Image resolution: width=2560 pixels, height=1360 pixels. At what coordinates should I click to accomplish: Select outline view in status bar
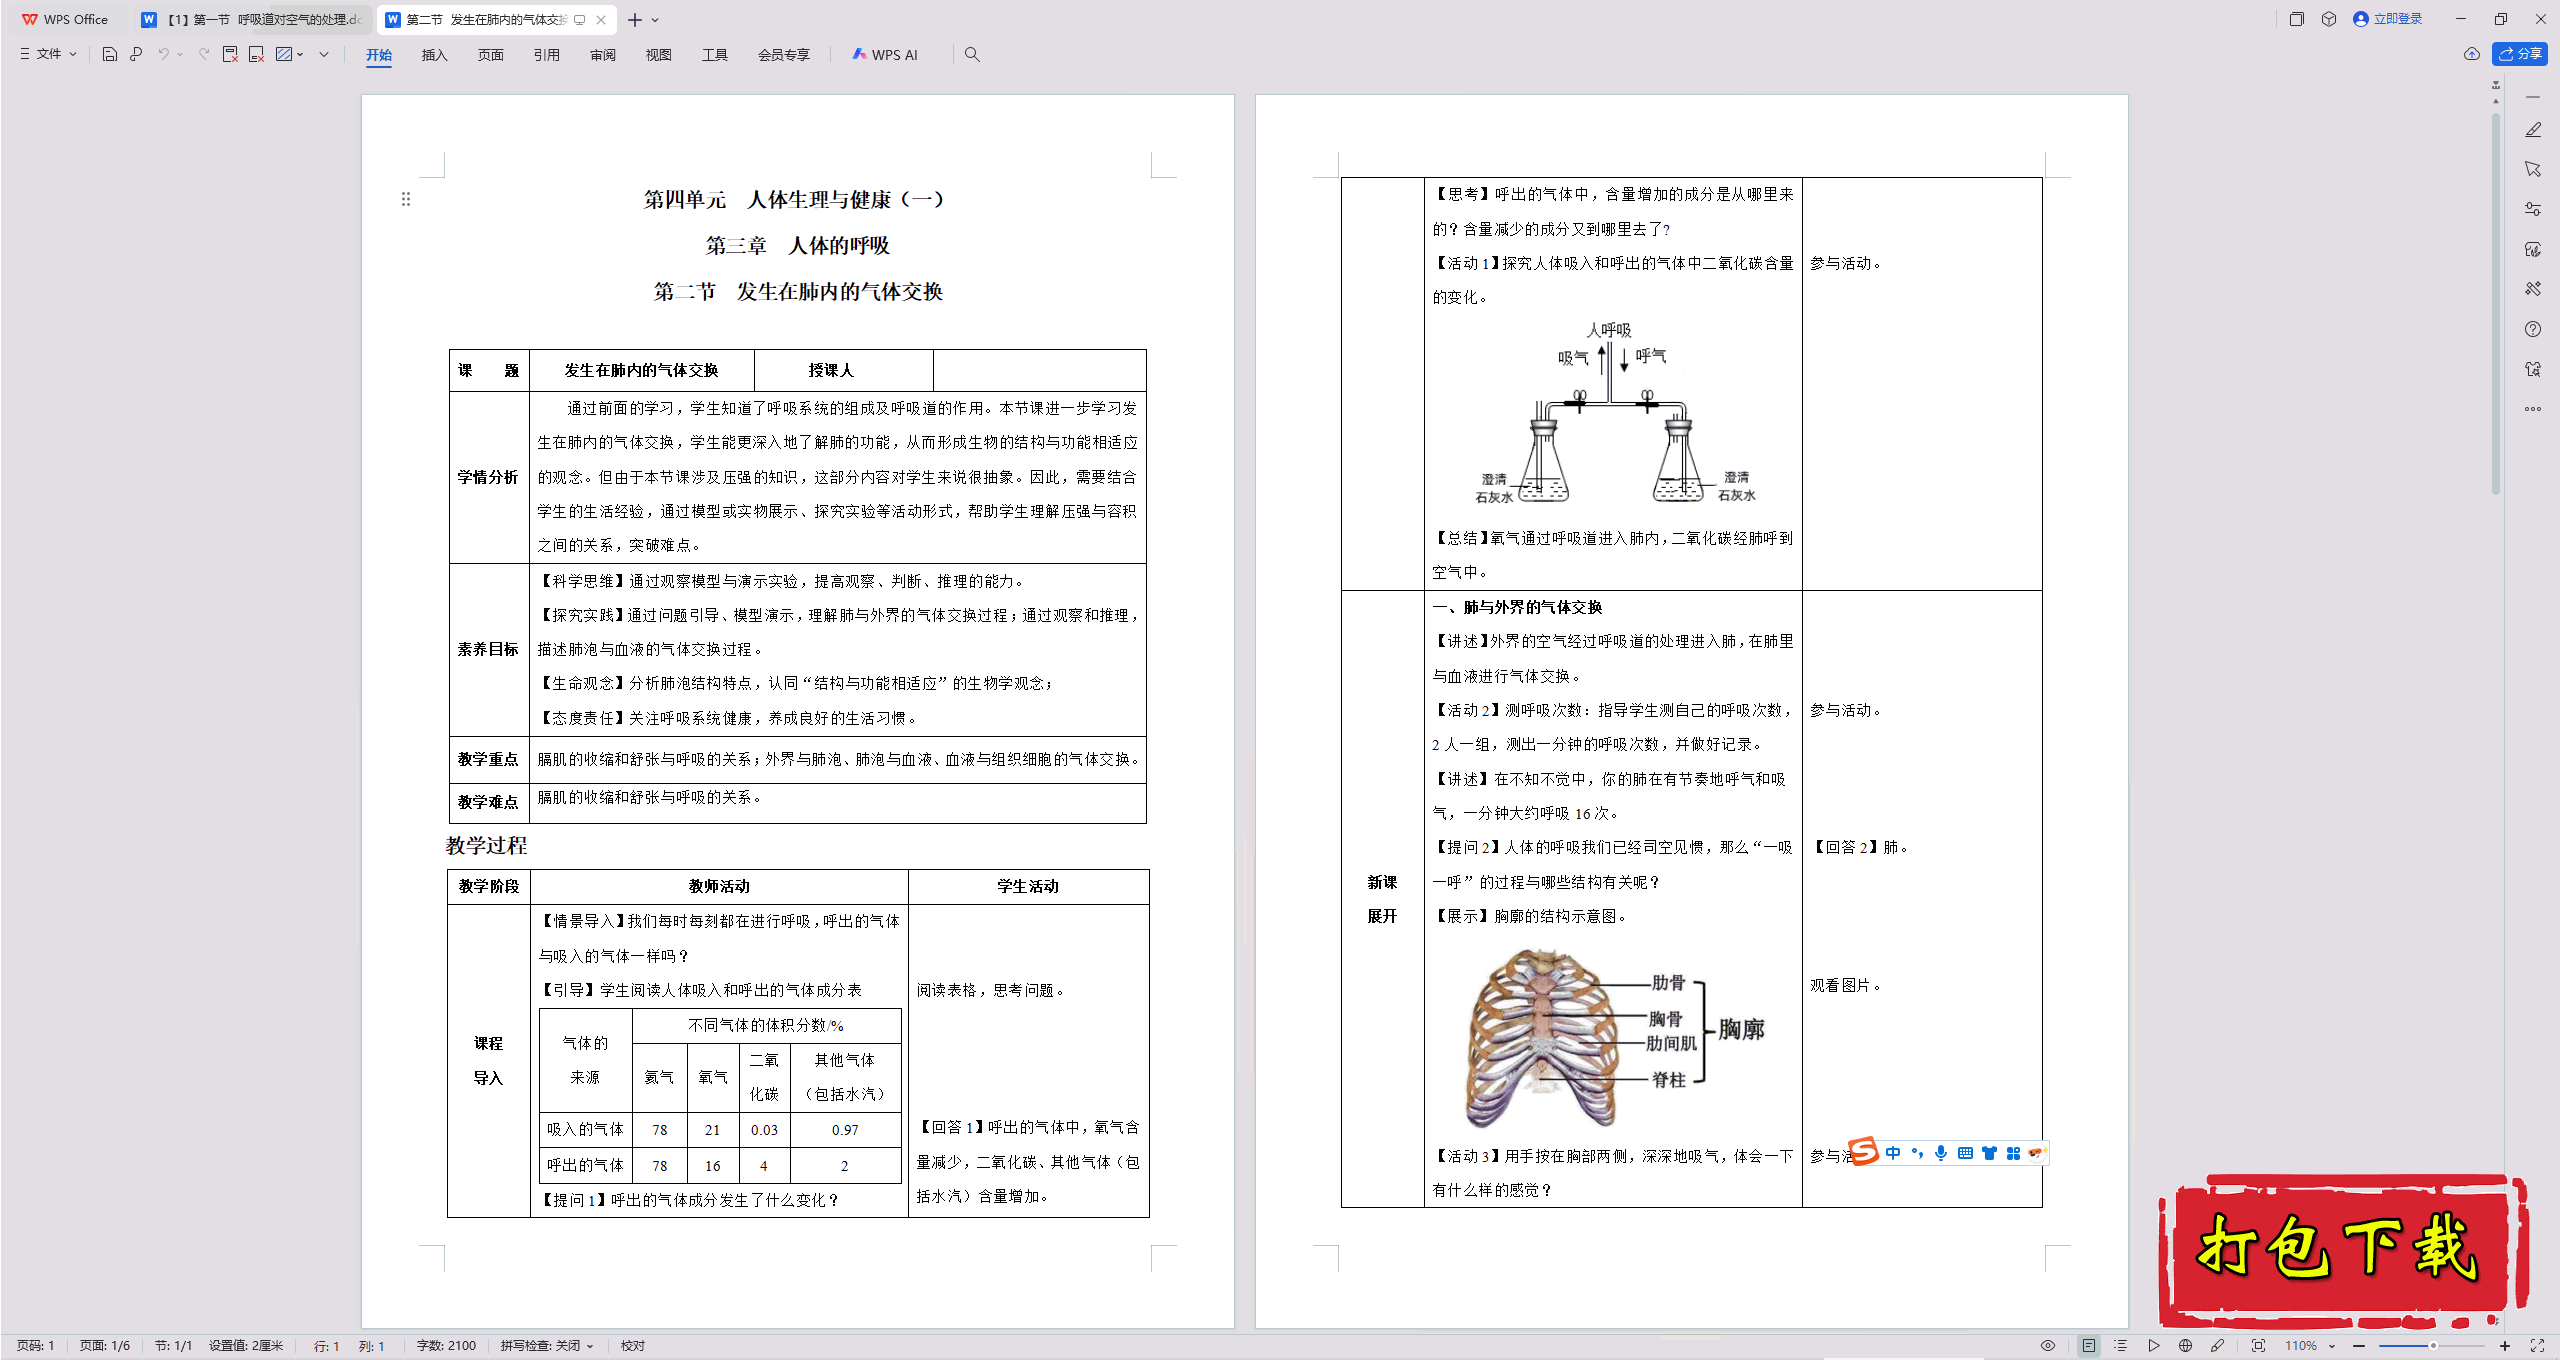pos(2120,1346)
